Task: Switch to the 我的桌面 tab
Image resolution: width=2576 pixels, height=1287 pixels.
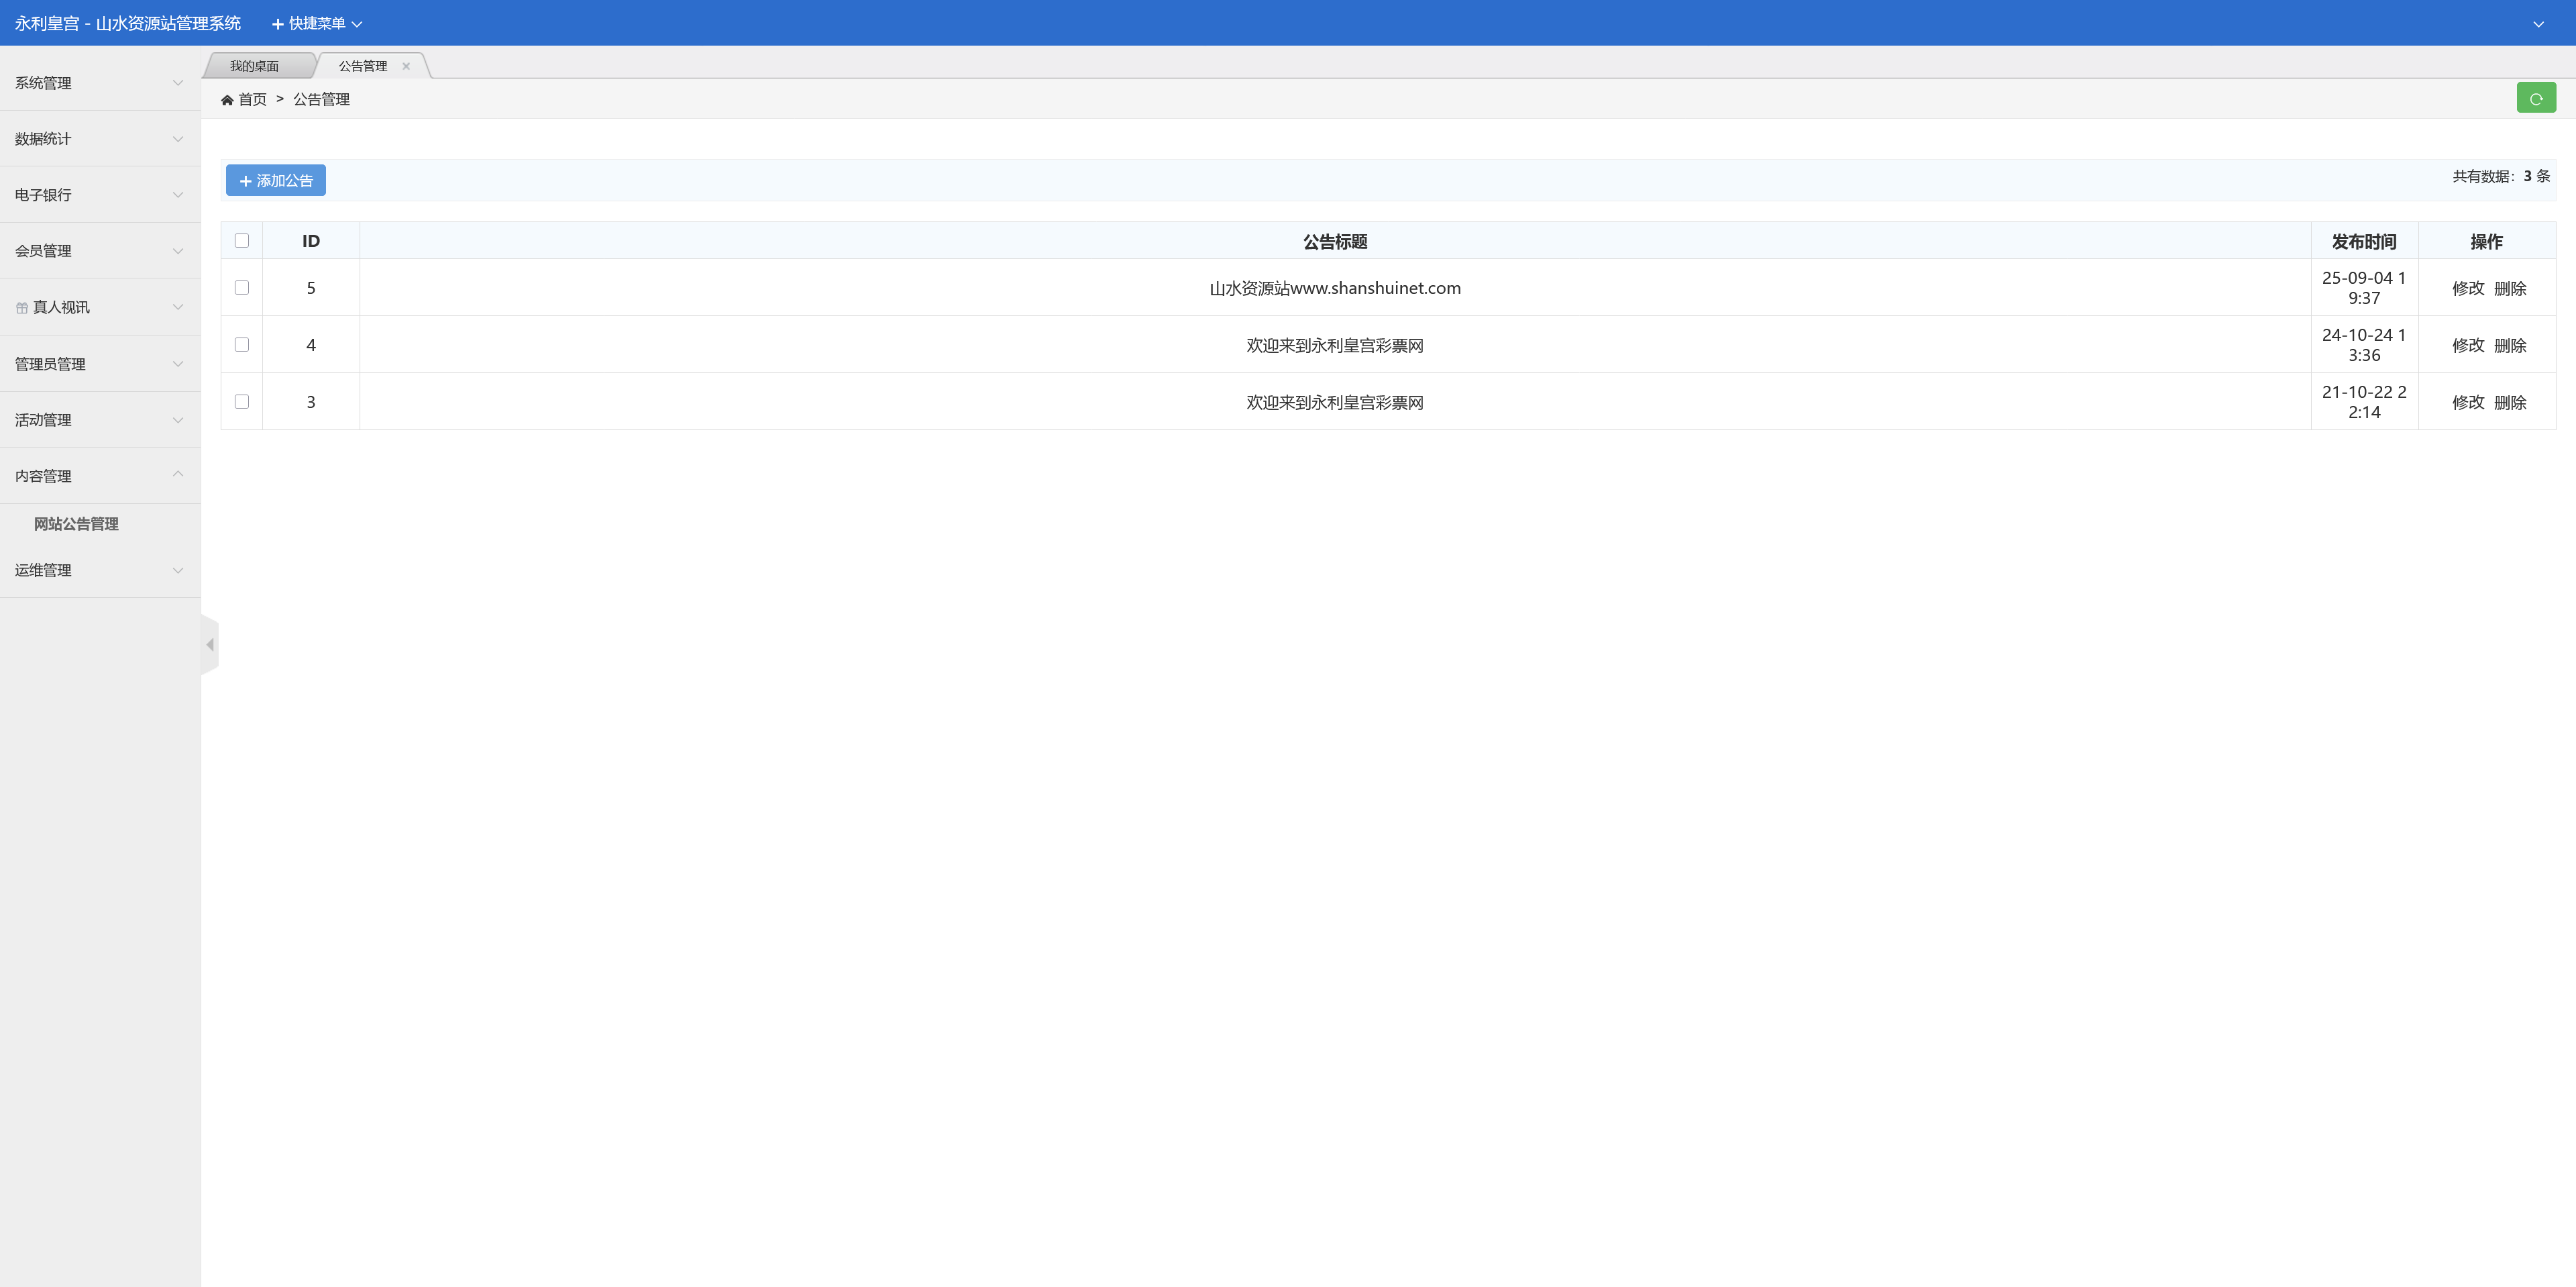Action: (254, 66)
